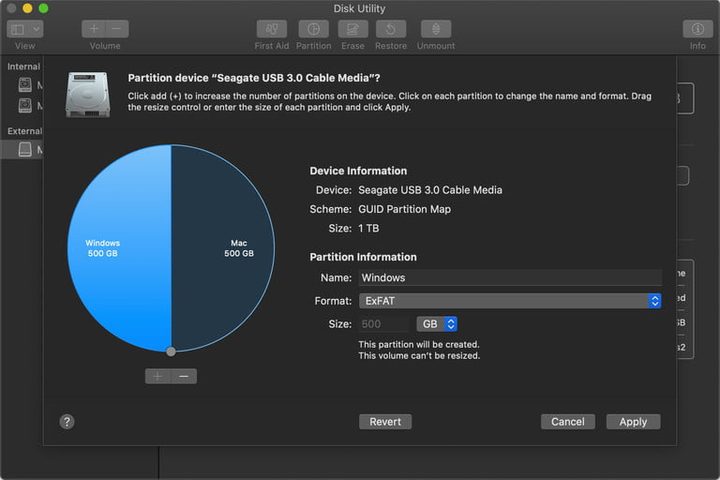The height and width of the screenshot is (480, 720).
Task: Add partition with plus below pie
Action: tap(158, 376)
